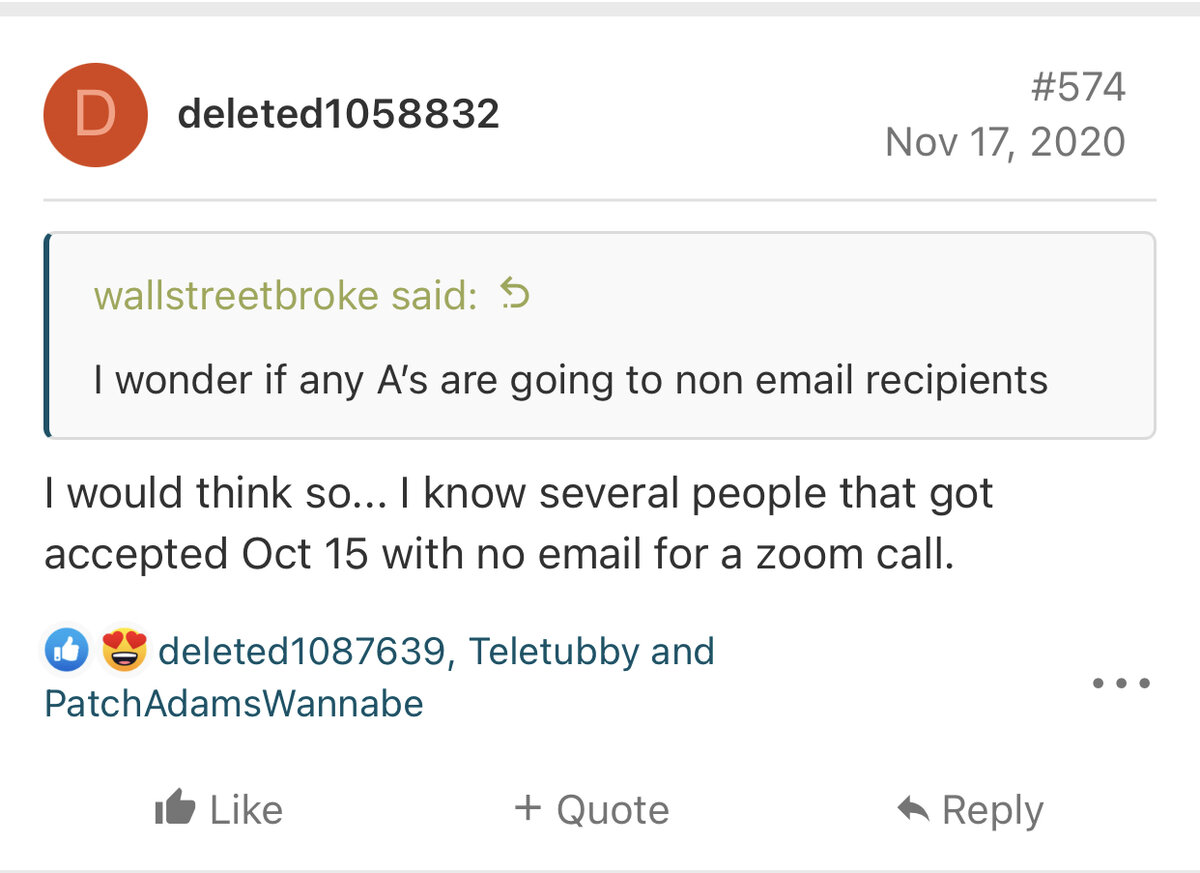
Task: Click the plus icon beside Quote
Action: (527, 808)
